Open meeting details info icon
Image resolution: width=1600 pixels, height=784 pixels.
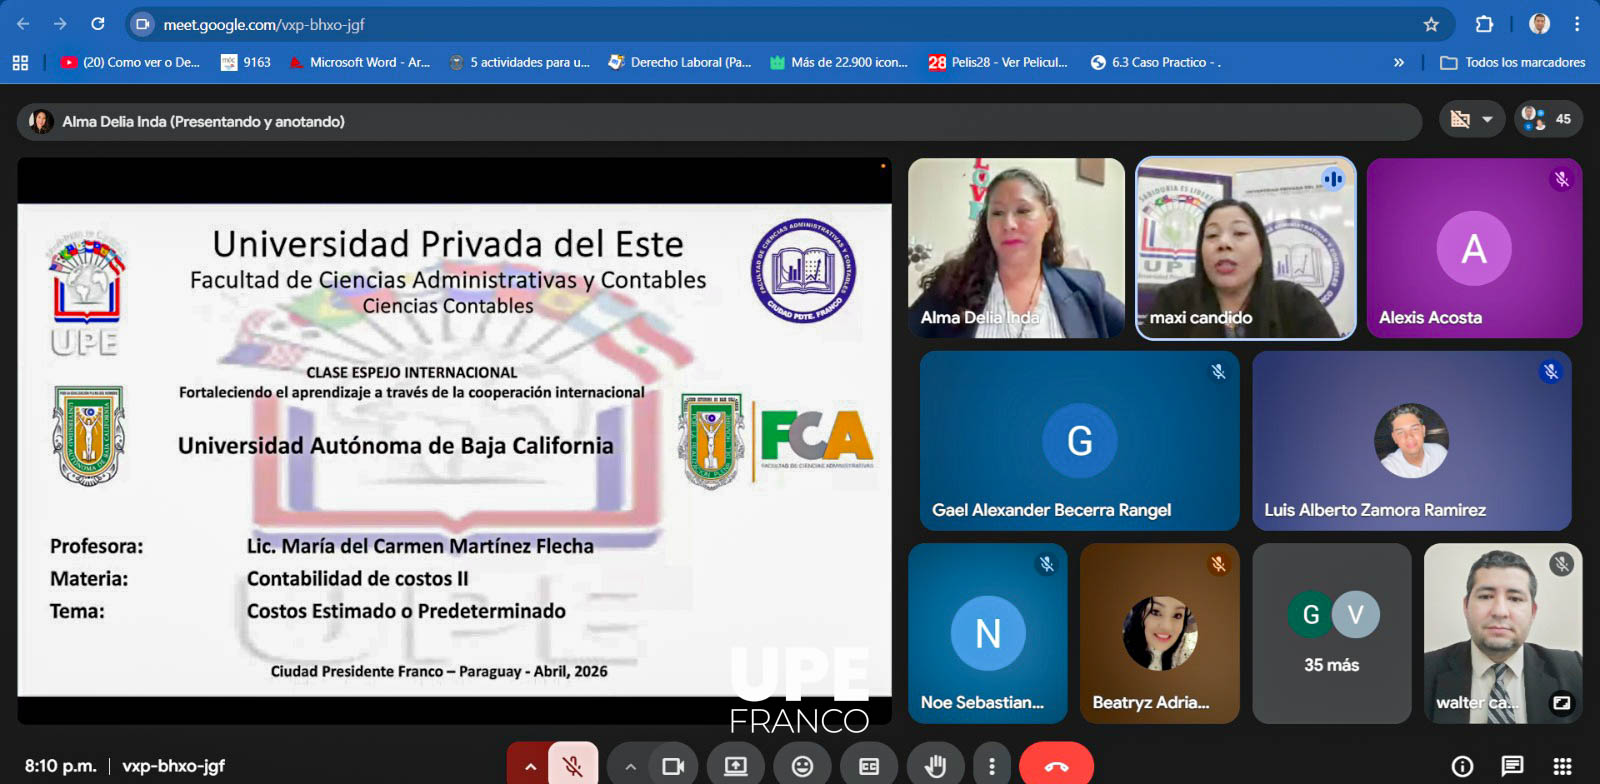click(1462, 766)
